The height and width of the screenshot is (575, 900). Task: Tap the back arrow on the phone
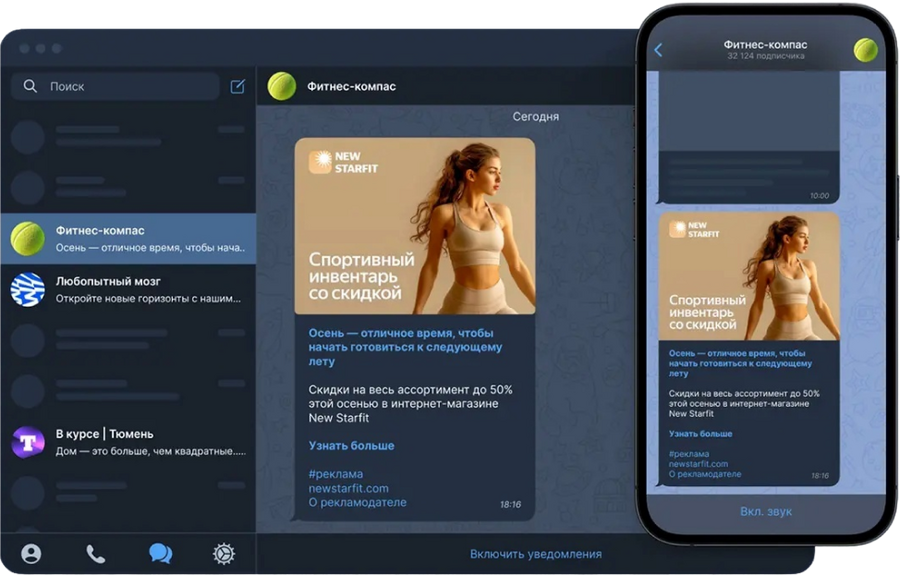[x=658, y=50]
